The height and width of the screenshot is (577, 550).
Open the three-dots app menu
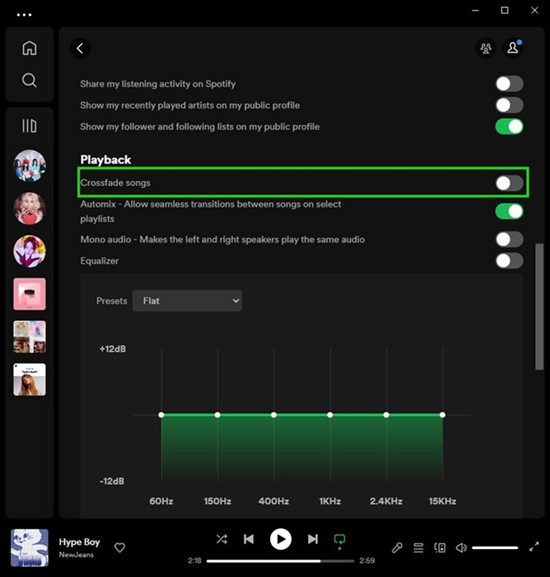(24, 15)
